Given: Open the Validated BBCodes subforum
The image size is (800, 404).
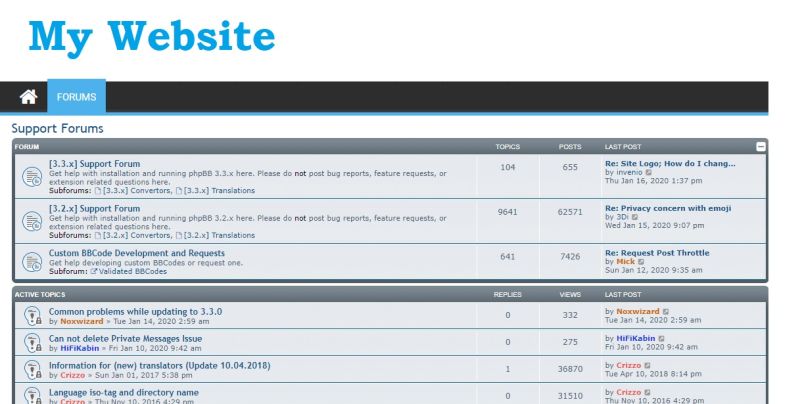Looking at the screenshot, I should (133, 271).
